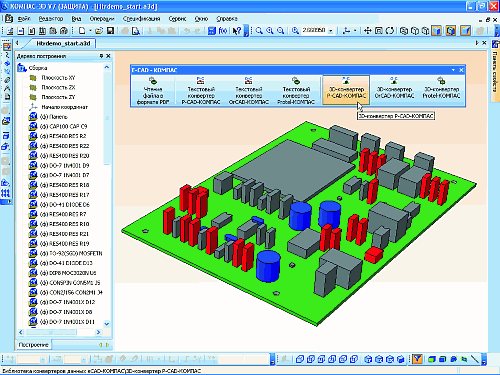The height and width of the screenshot is (375, 500).
Task: Toggle perspective view mode
Action: (x=451, y=31)
